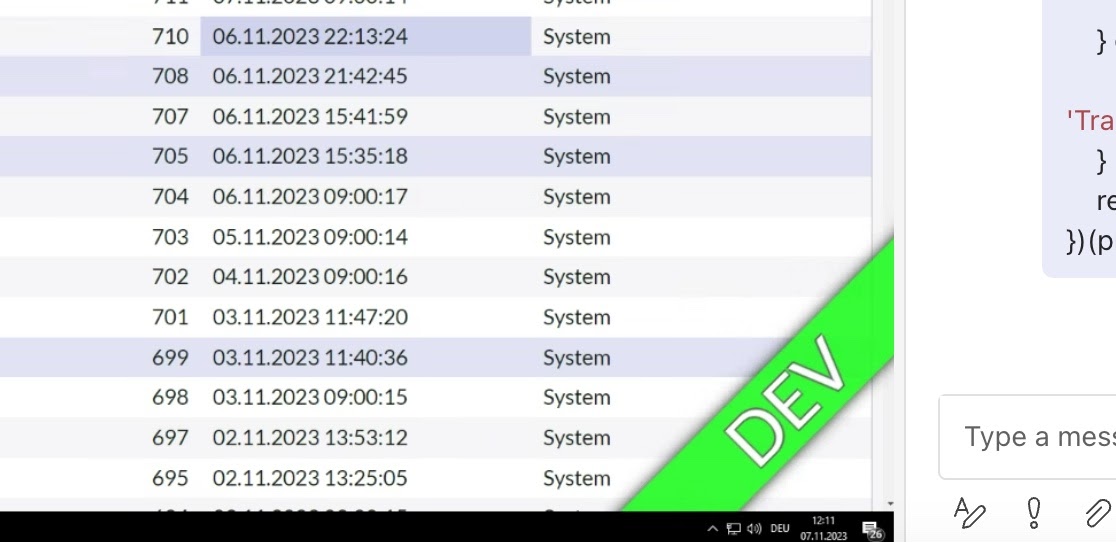
Task: Click the timestamp 06.11.2023 15:35:18
Action: (310, 156)
